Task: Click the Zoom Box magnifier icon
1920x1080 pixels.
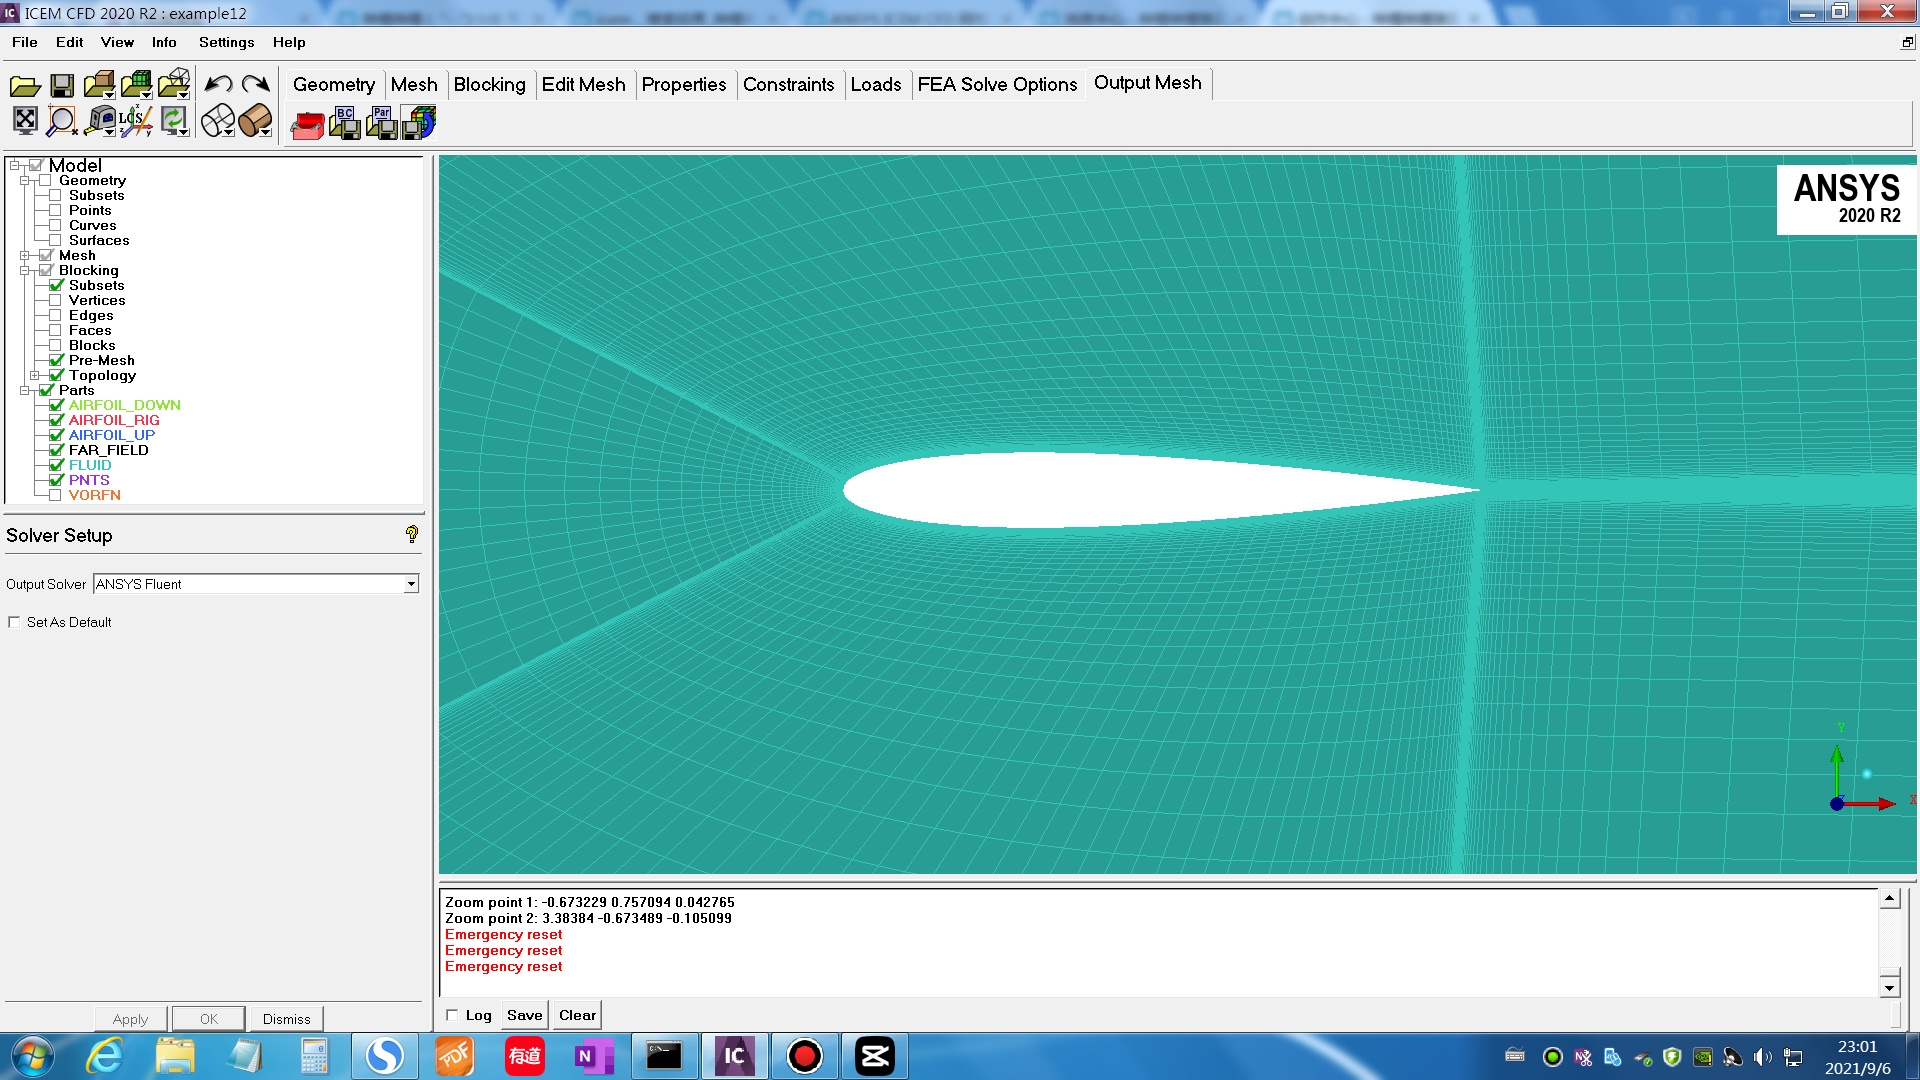Action: [62, 121]
